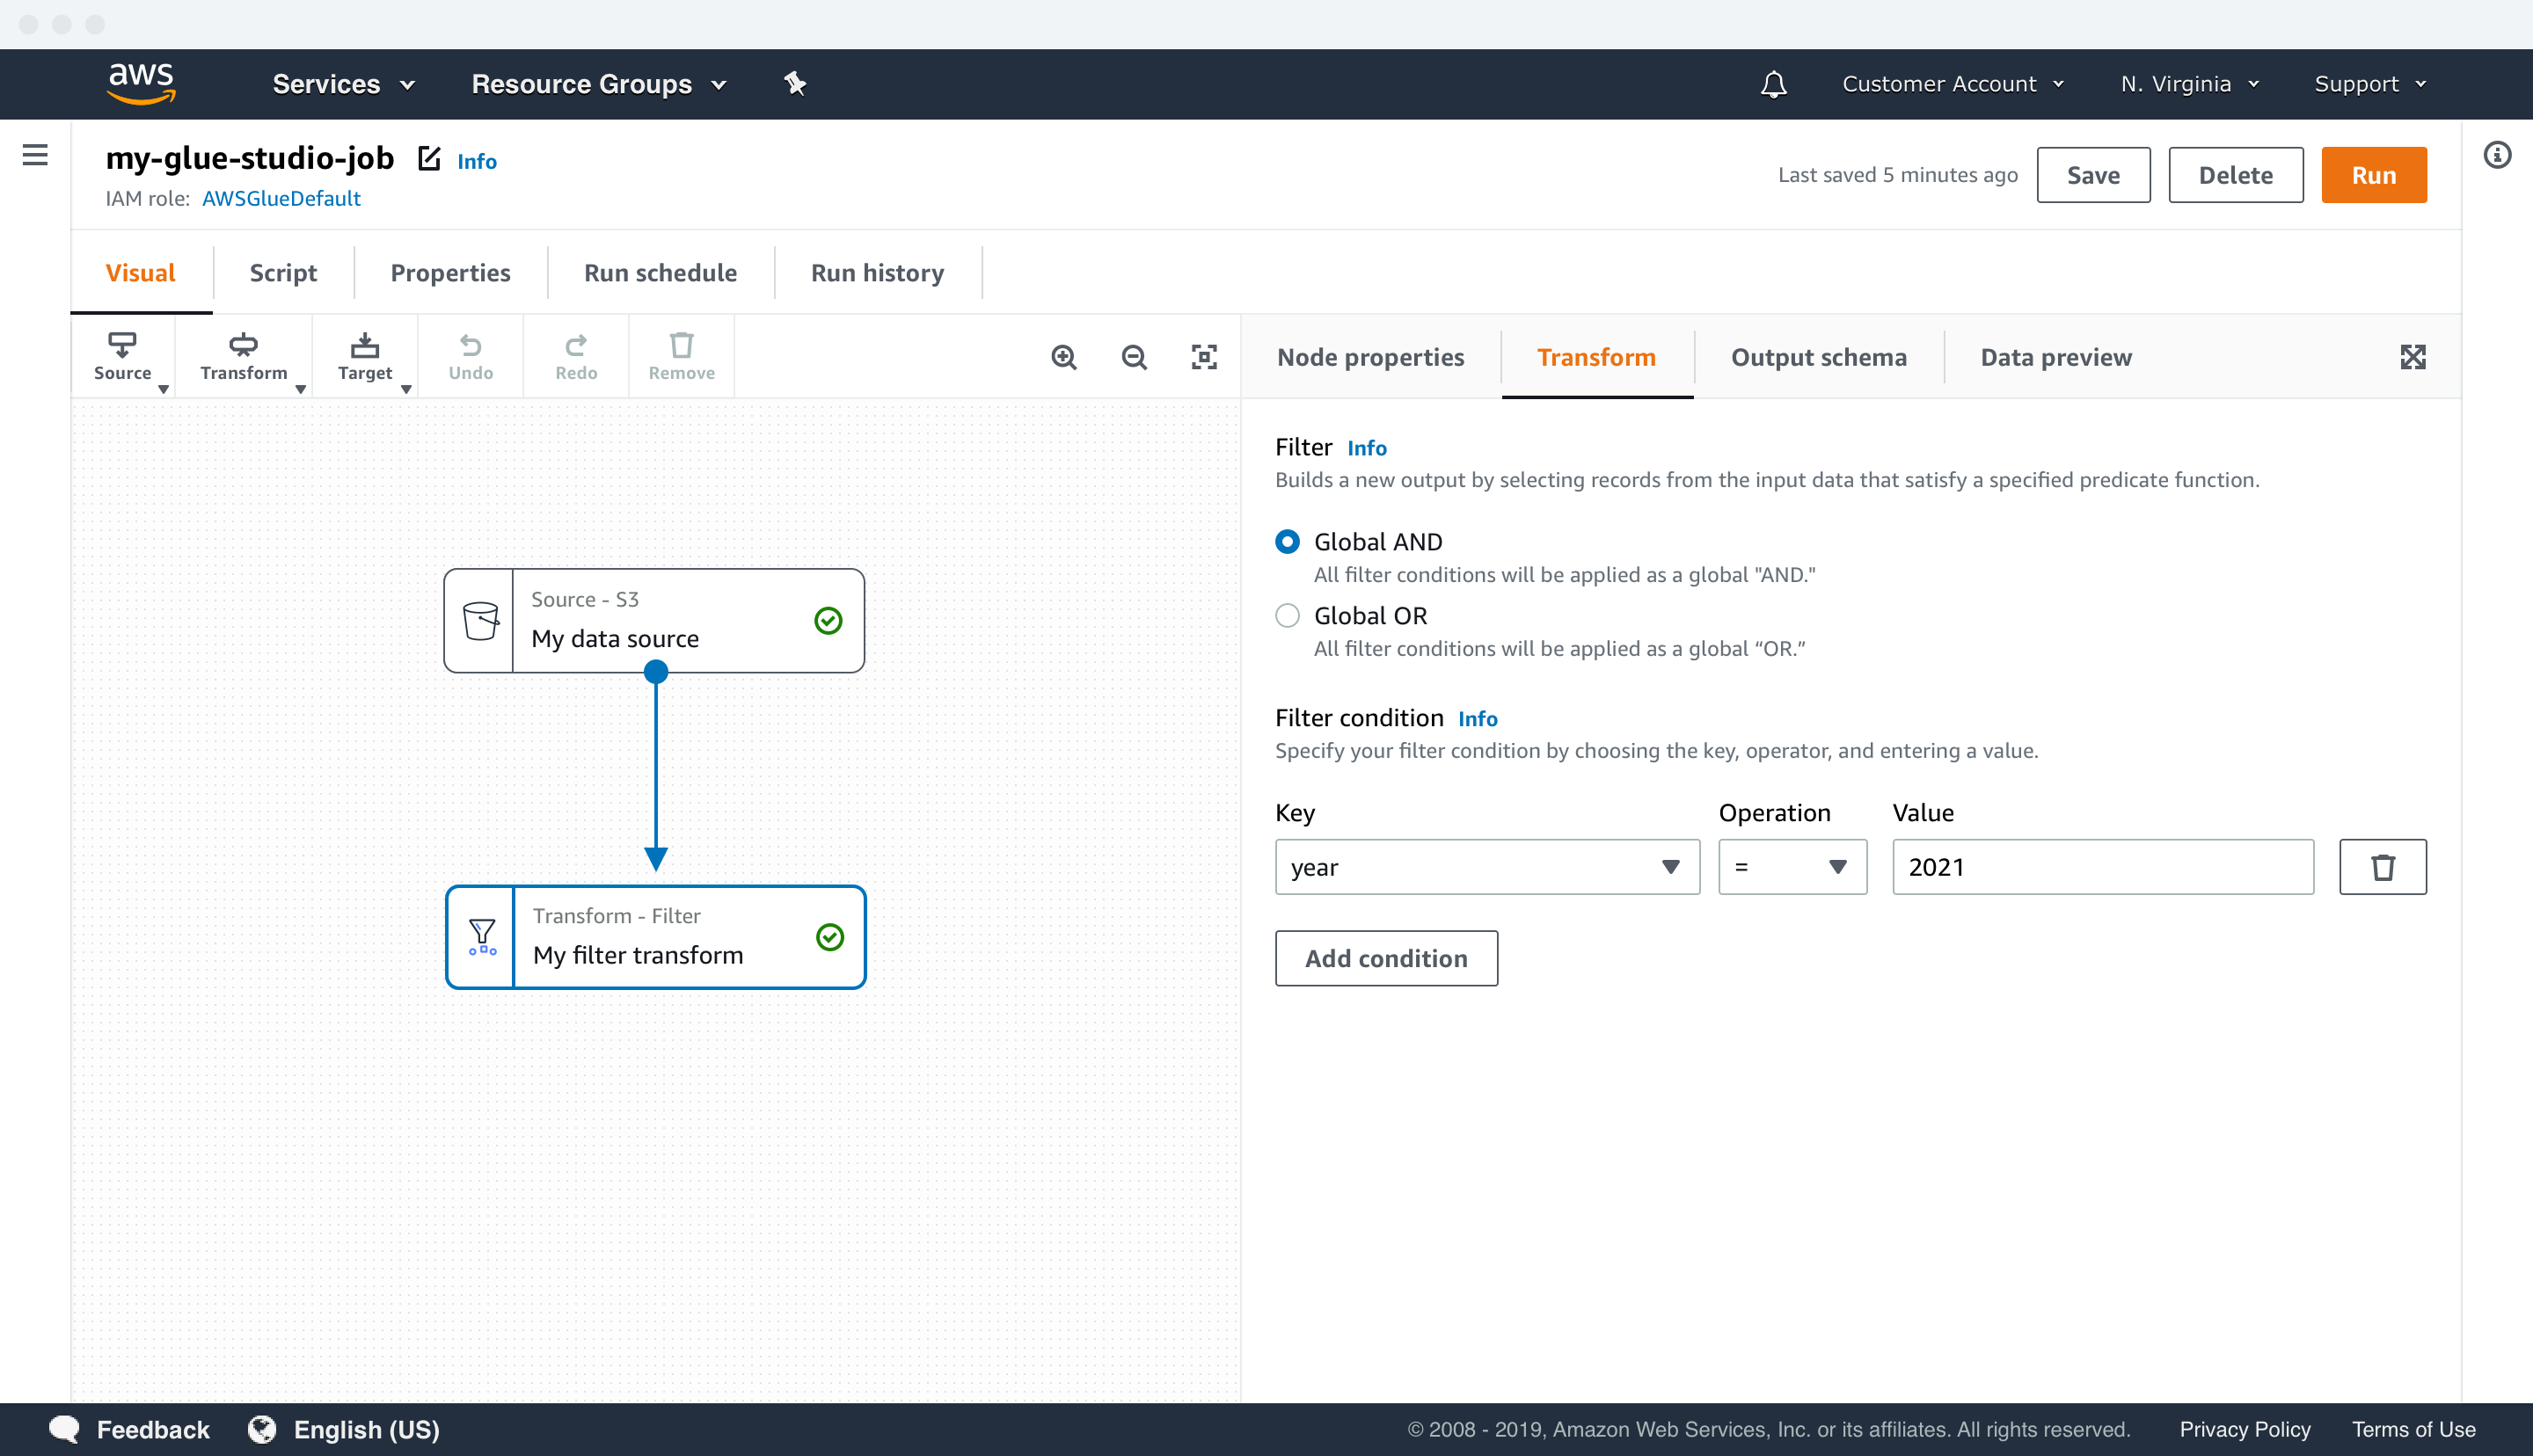Image resolution: width=2533 pixels, height=1456 pixels.
Task: Click English (US) language selector
Action: pyautogui.click(x=366, y=1429)
